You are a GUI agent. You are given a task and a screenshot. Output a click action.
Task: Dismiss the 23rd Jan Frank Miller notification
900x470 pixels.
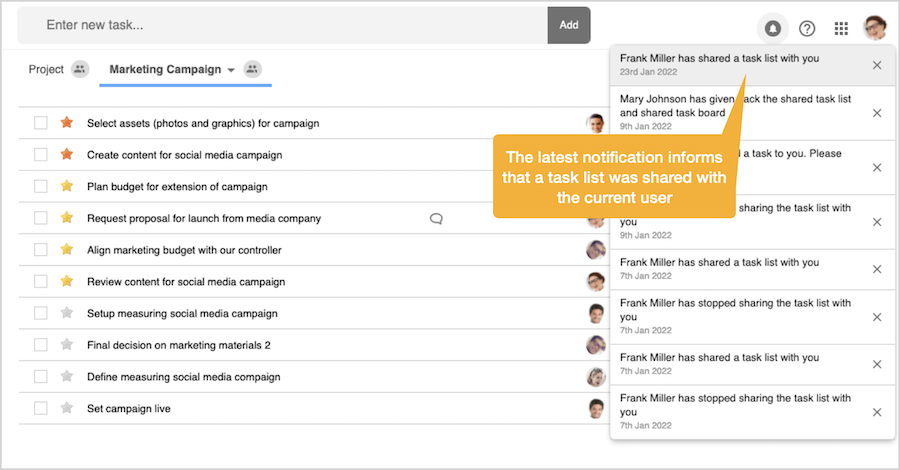[877, 65]
